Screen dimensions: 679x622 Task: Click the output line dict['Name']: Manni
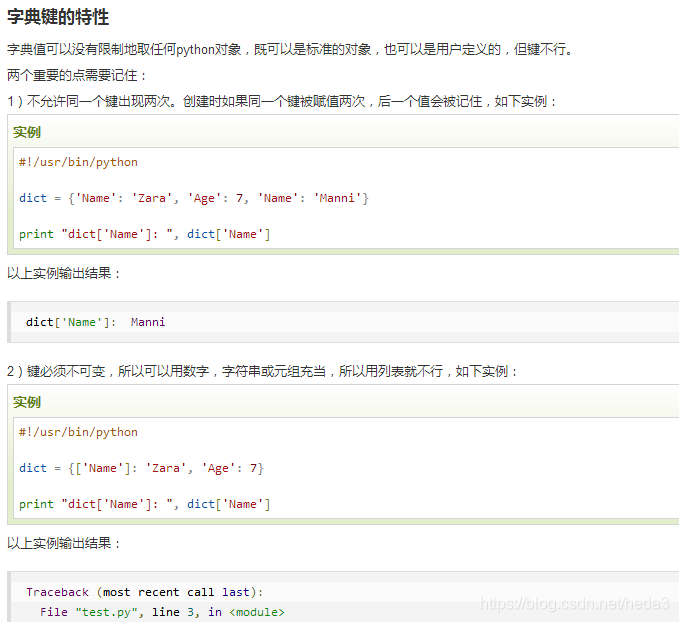[x=95, y=322]
